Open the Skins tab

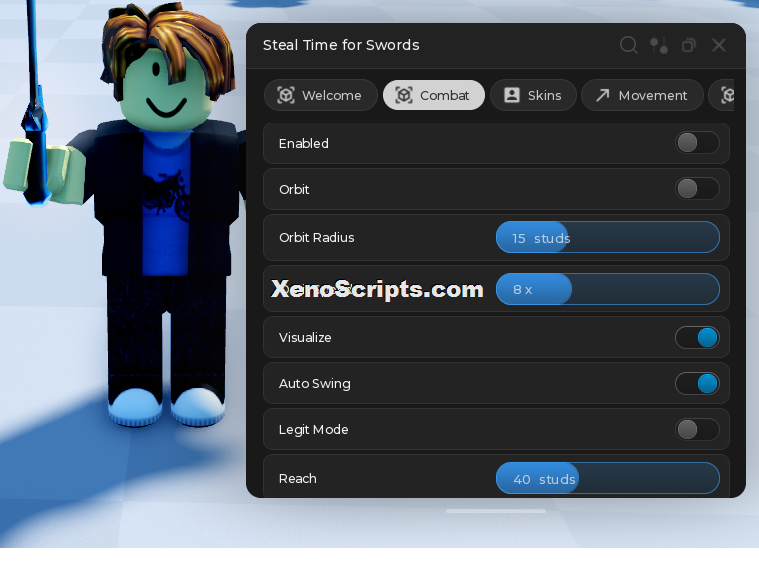[x=533, y=95]
